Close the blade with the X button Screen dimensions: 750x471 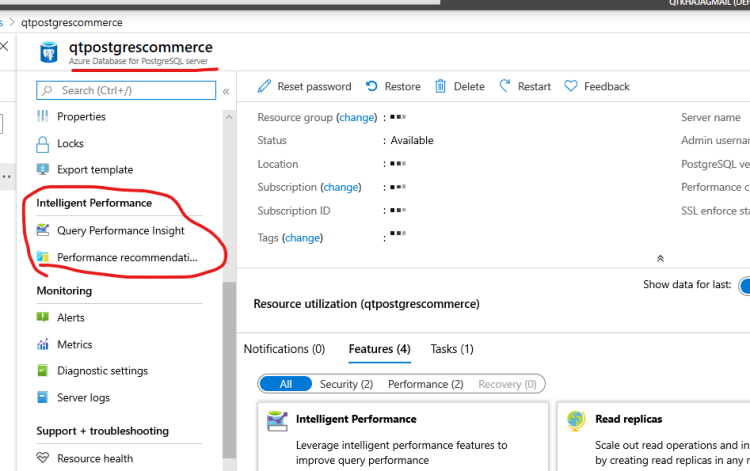[x=4, y=46]
